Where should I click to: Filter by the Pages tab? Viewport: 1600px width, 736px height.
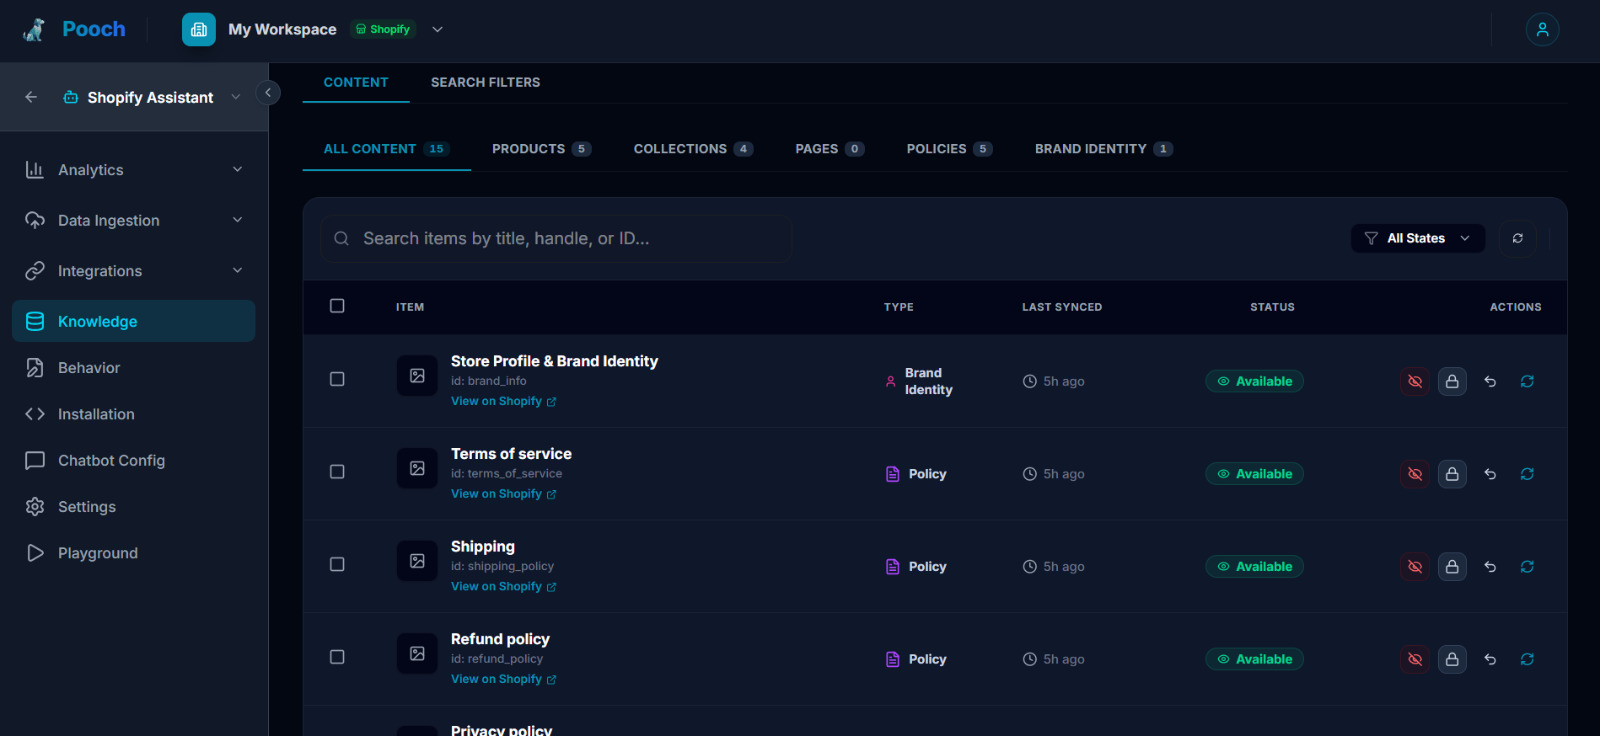(x=830, y=149)
